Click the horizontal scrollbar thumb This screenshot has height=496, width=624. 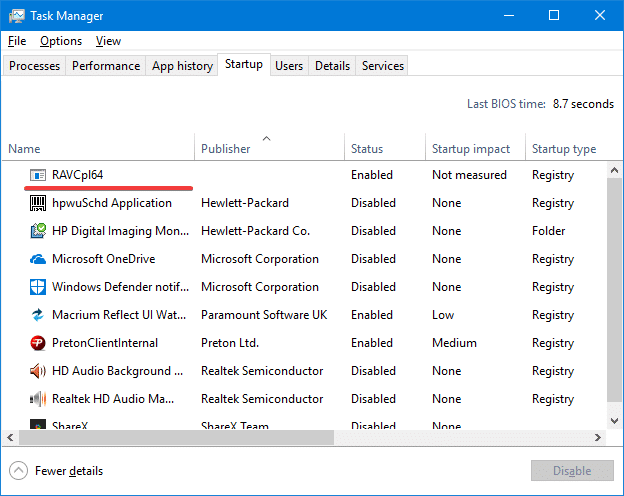[176, 437]
